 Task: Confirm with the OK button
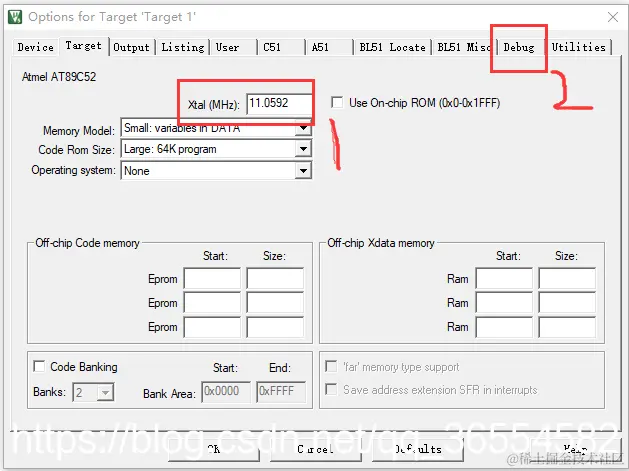[x=214, y=449]
